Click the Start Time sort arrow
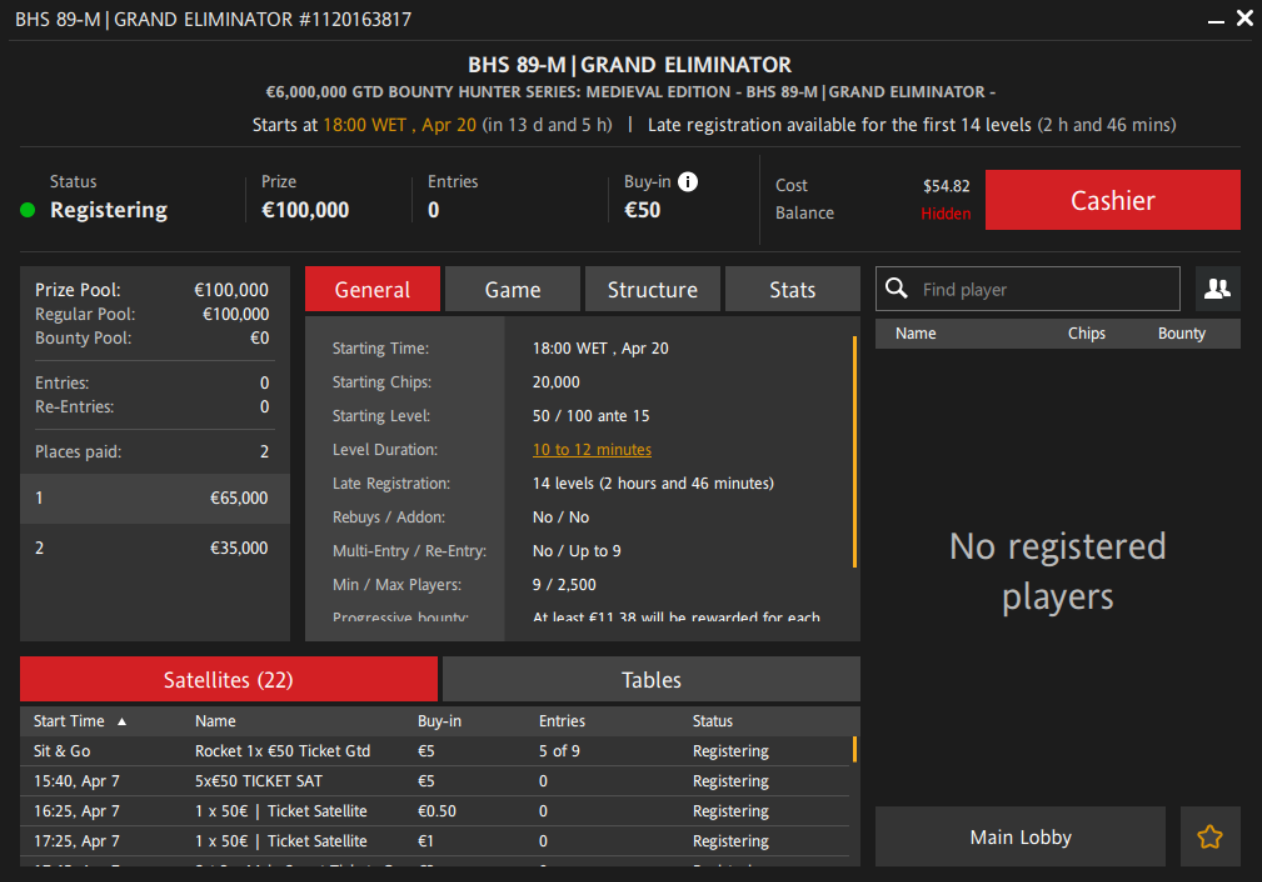 pyautogui.click(x=122, y=721)
